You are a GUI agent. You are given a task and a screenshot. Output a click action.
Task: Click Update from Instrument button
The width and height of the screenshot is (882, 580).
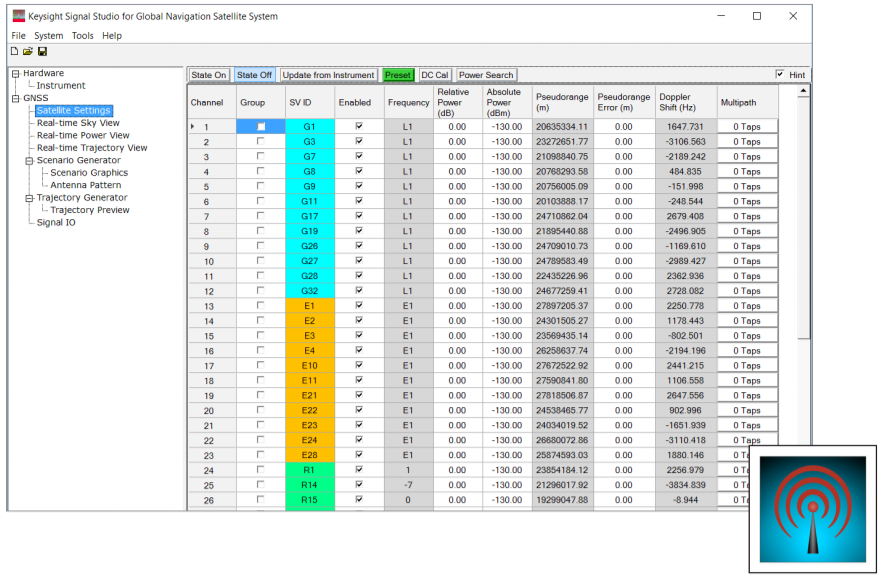coord(328,75)
